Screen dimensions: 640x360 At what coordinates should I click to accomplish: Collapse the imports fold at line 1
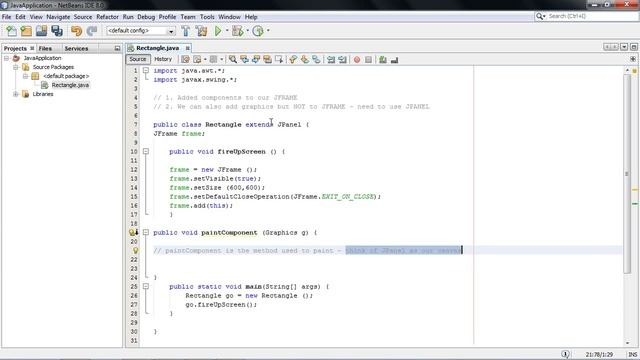click(x=146, y=71)
